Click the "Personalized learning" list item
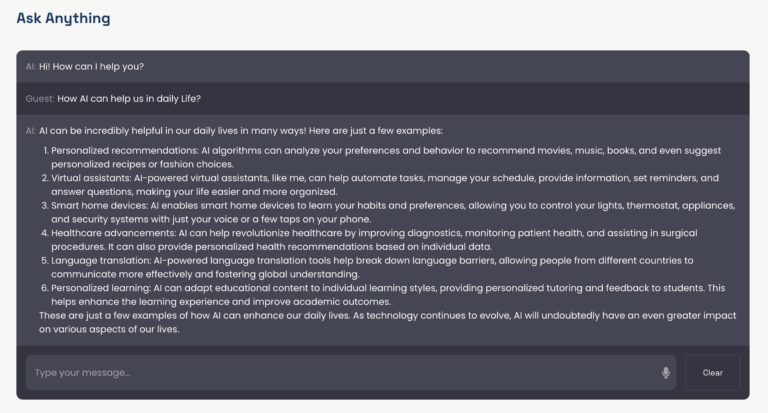The height and width of the screenshot is (413, 768). click(x=380, y=288)
